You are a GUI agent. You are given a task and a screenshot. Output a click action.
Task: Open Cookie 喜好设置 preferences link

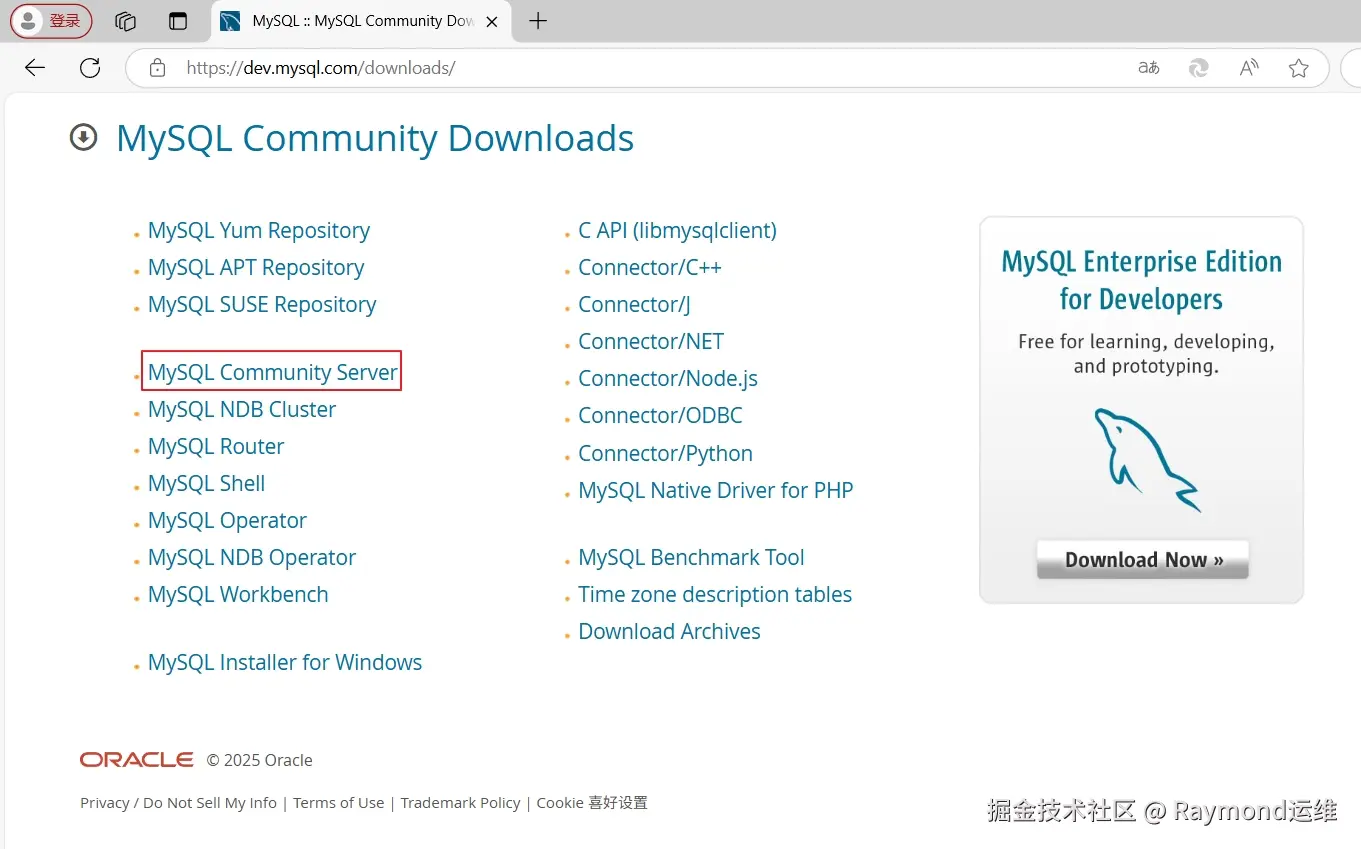click(x=592, y=802)
